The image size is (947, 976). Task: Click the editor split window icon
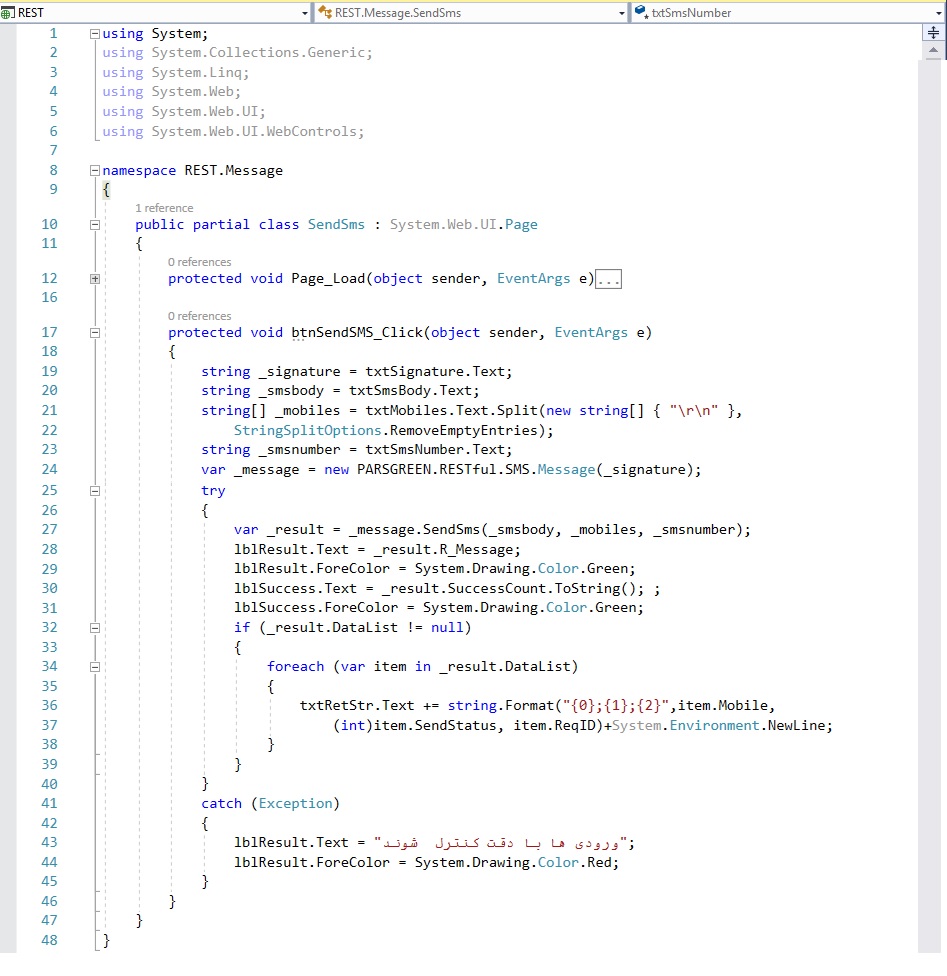934,33
